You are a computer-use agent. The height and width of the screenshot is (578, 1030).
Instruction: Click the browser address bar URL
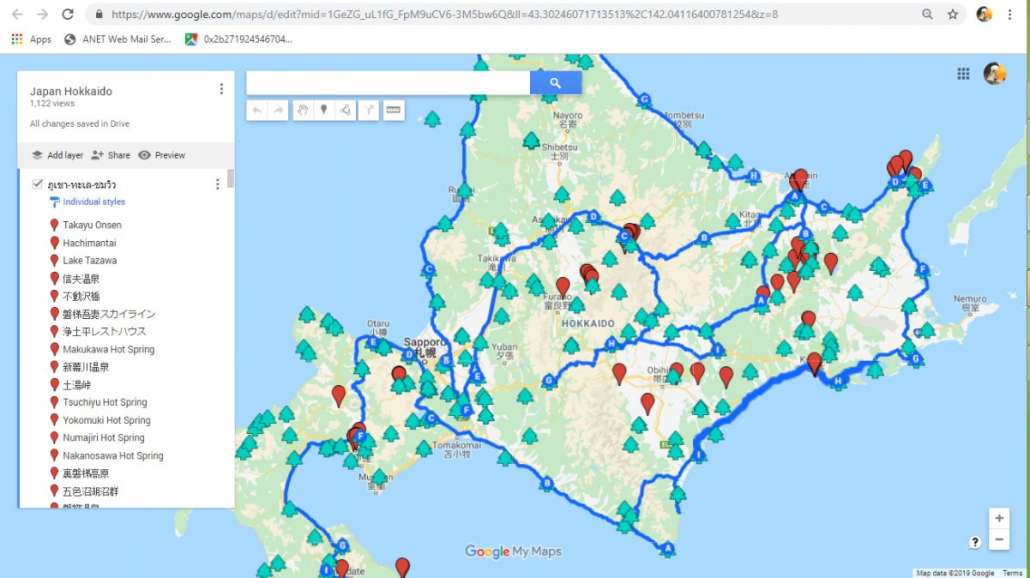444,14
